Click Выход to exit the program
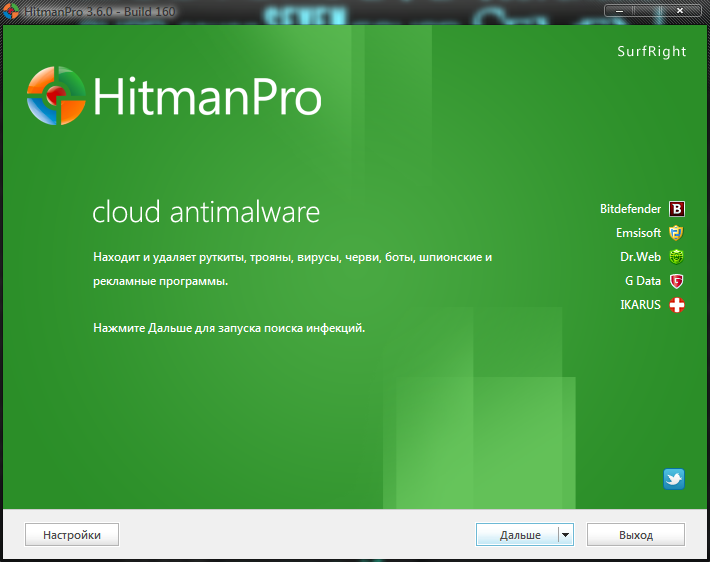The width and height of the screenshot is (710, 562). [x=636, y=535]
